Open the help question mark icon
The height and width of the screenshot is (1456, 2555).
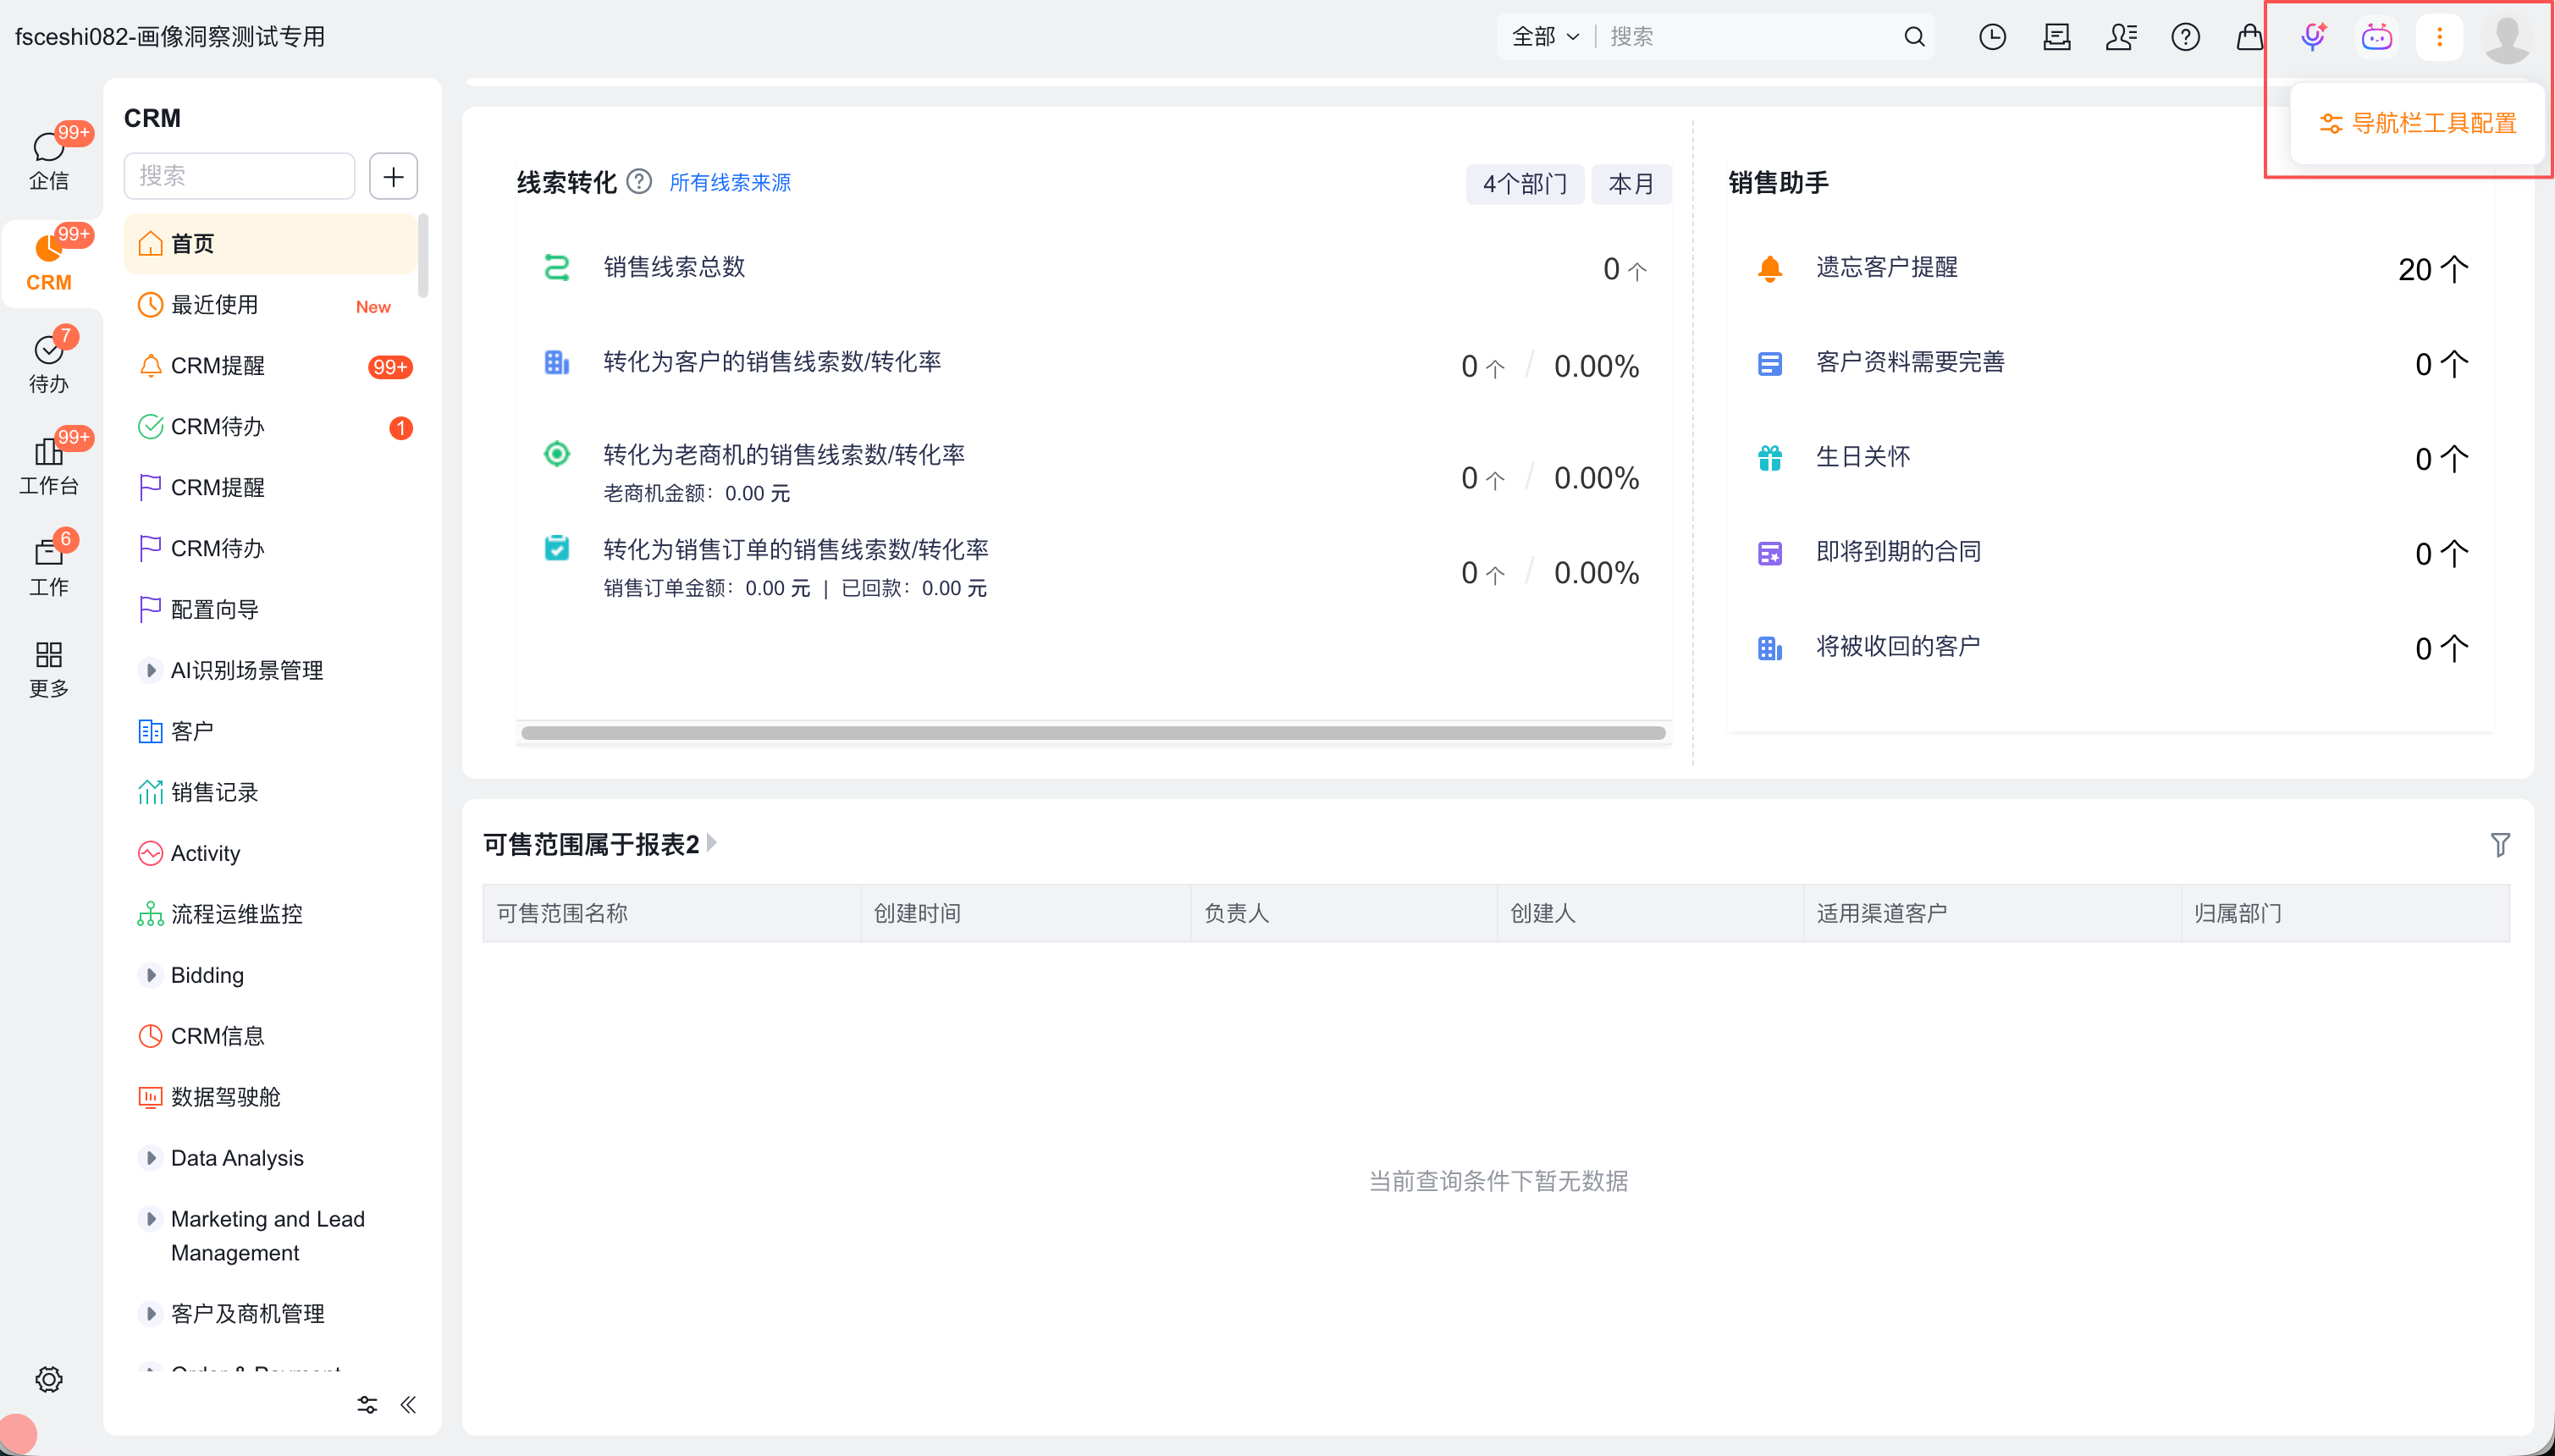point(2185,37)
